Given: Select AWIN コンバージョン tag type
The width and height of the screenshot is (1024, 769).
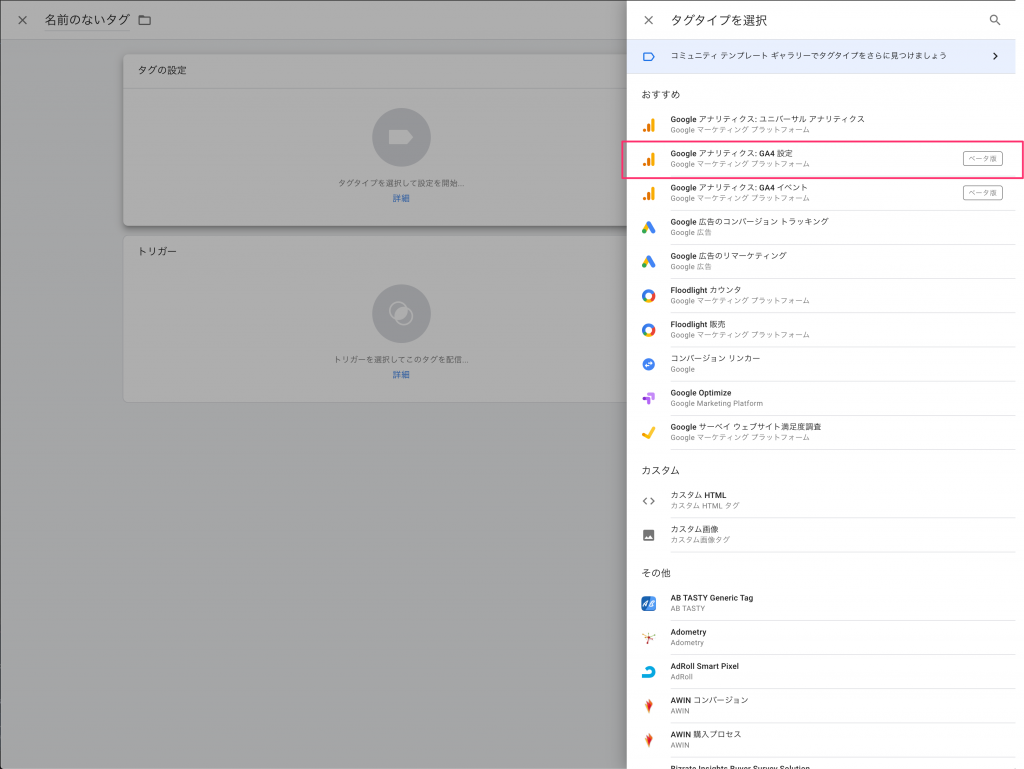Looking at the screenshot, I should [x=821, y=706].
